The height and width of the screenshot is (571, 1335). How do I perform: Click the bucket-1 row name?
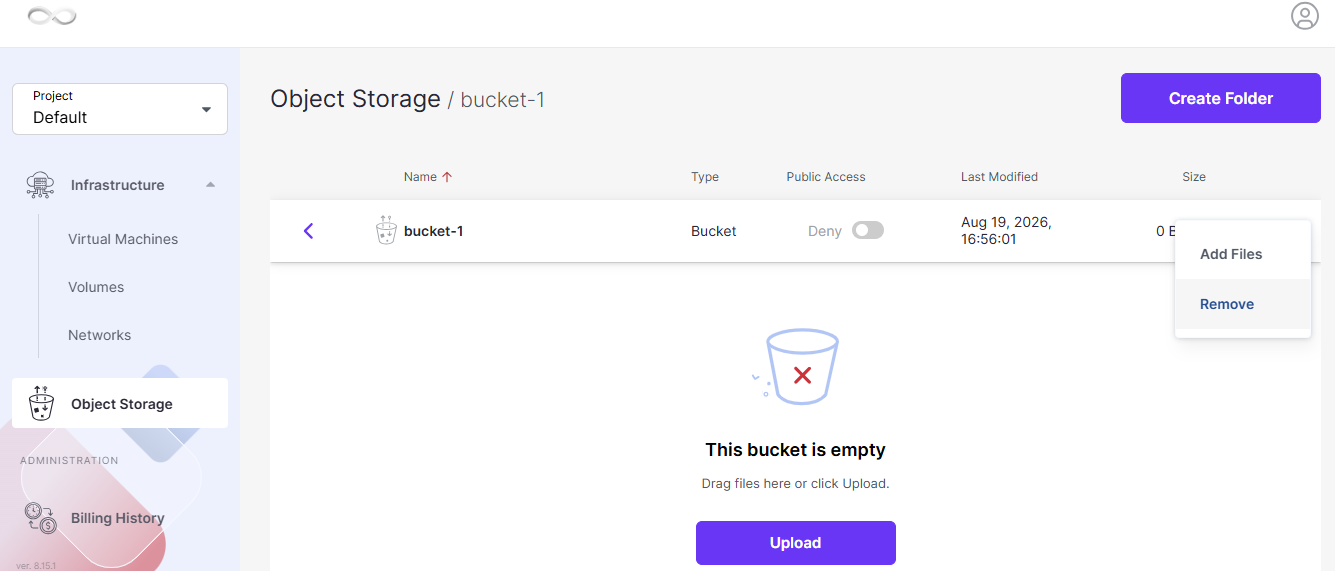(x=433, y=231)
